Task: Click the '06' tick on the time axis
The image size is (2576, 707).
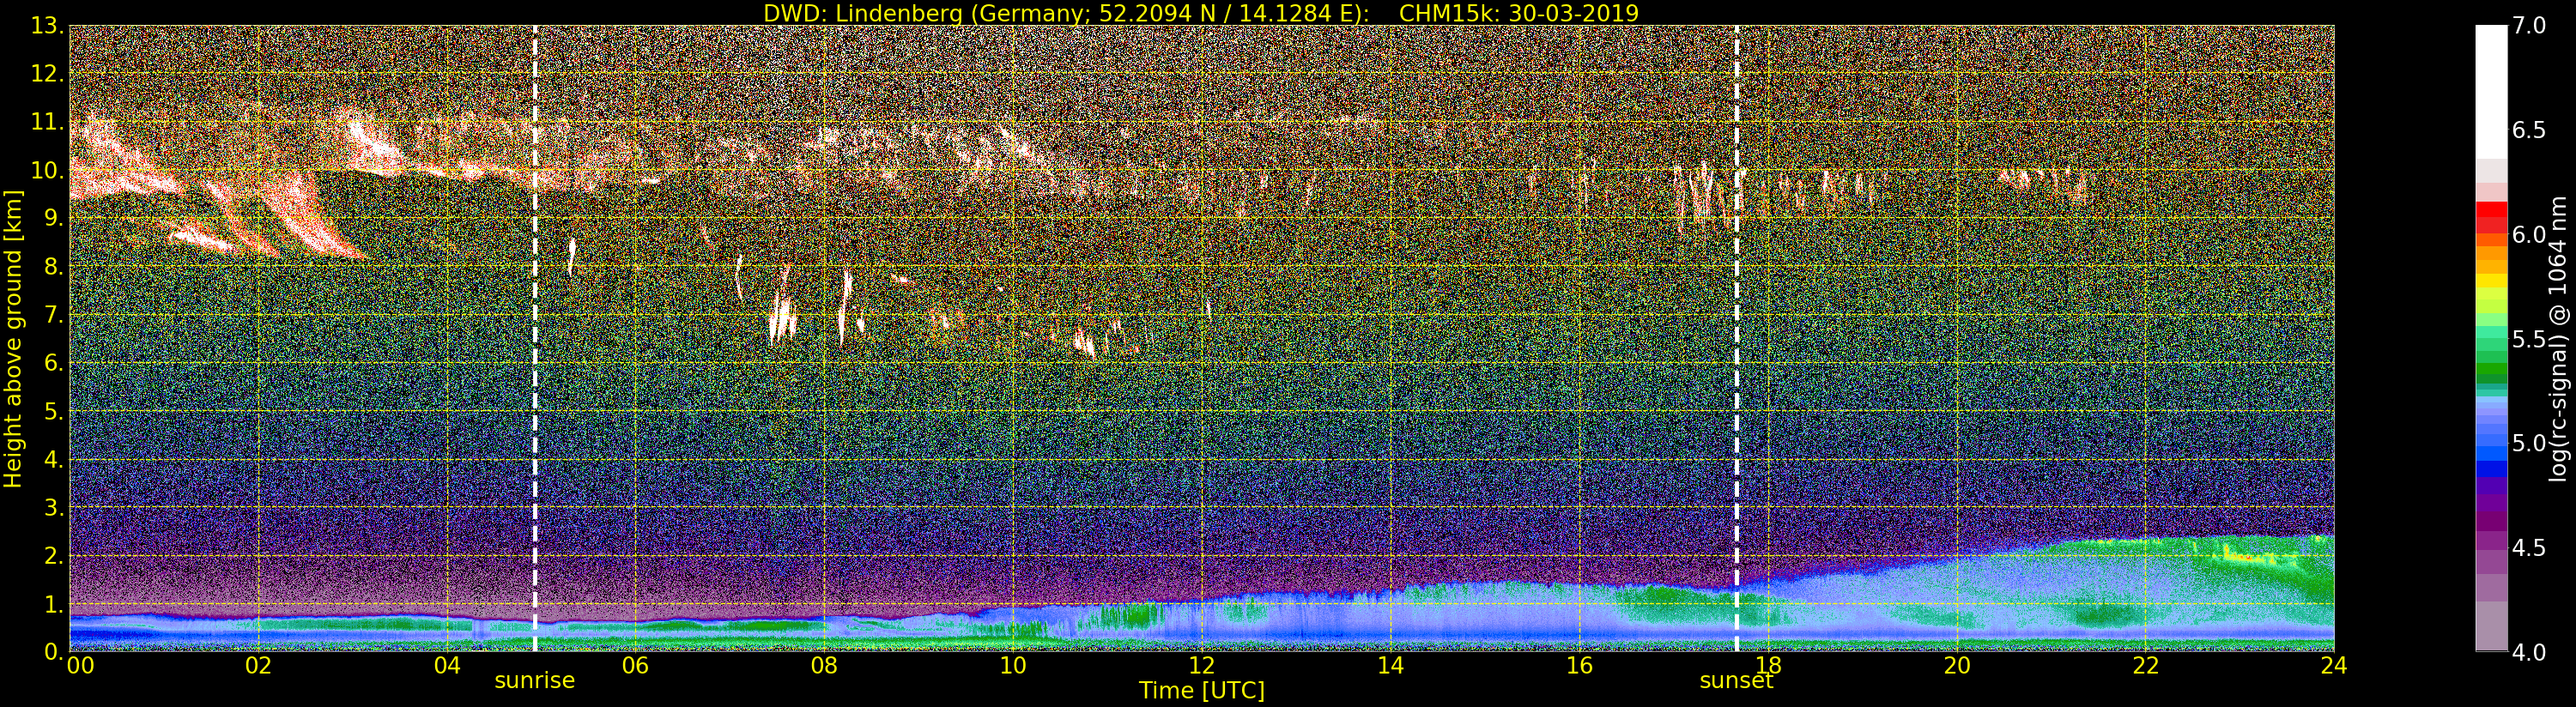Action: [636, 666]
